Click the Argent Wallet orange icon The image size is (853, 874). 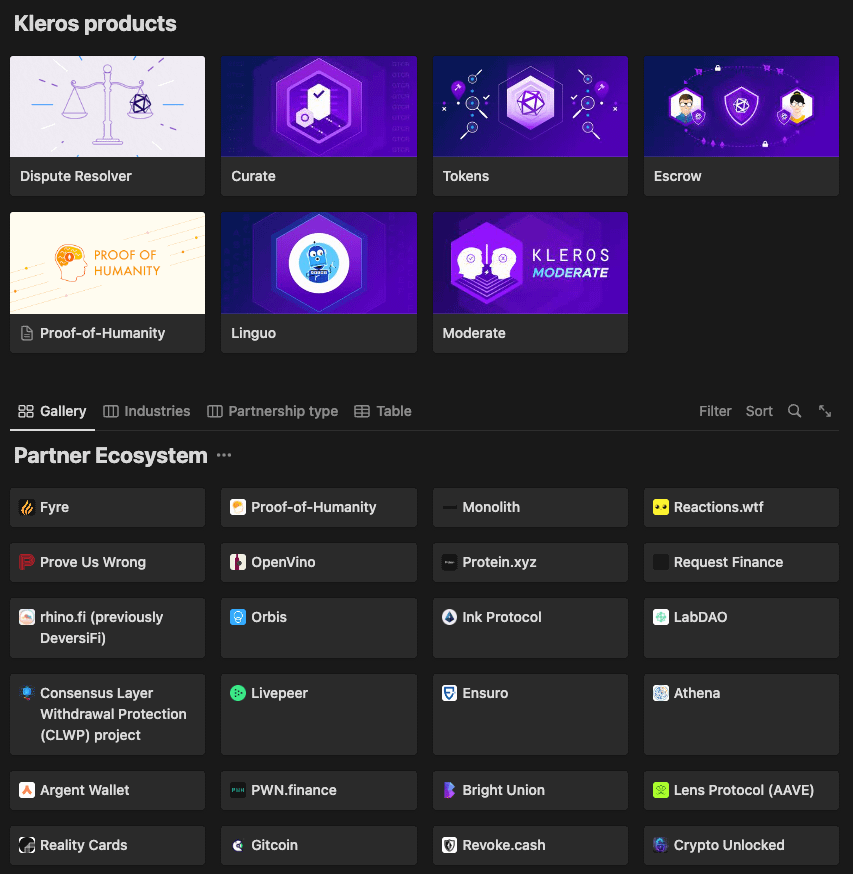pyautogui.click(x=27, y=790)
